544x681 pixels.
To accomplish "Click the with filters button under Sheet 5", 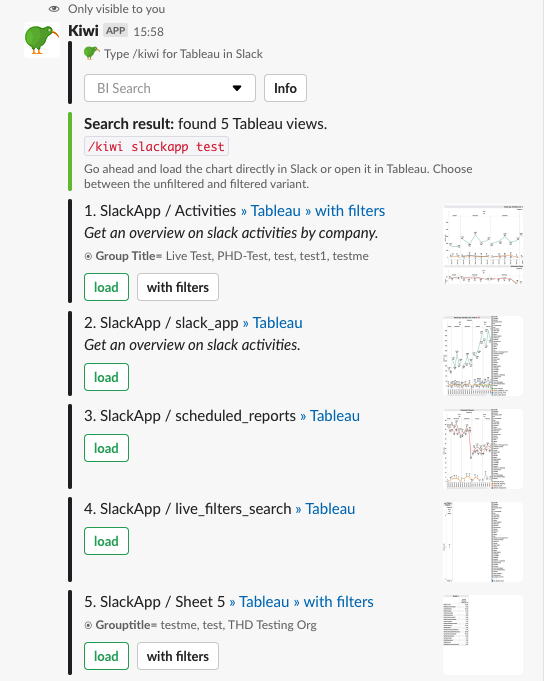I will pos(178,656).
